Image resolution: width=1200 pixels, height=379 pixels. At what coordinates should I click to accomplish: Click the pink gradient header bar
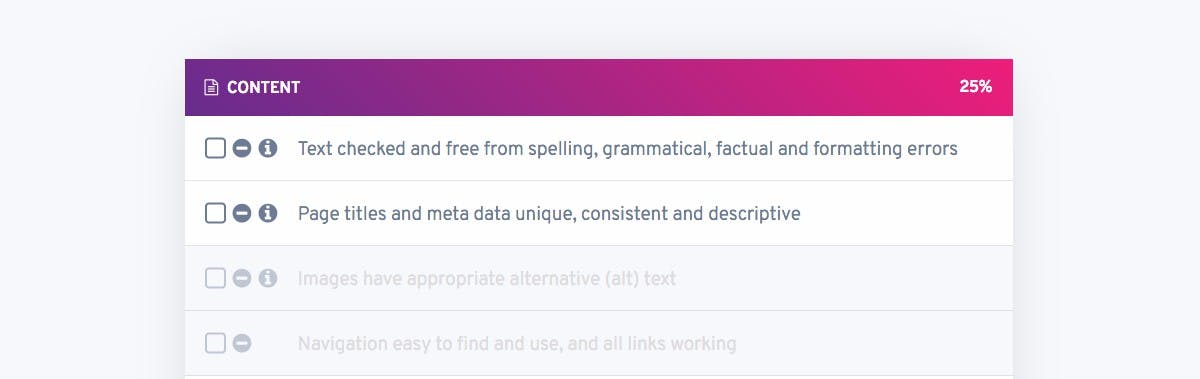coord(599,87)
